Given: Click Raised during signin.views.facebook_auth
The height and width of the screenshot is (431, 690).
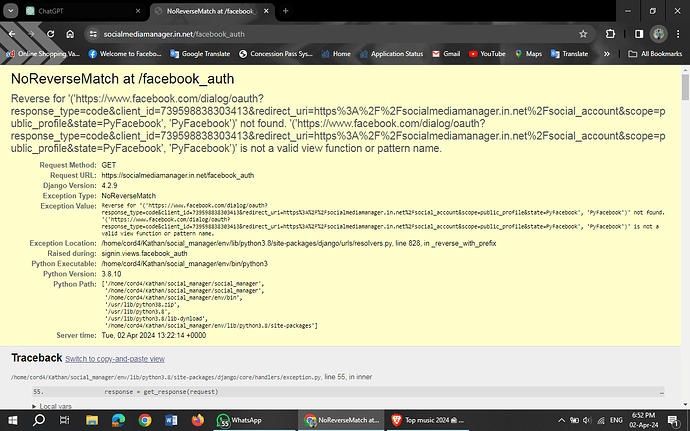Looking at the screenshot, I should [x=144, y=253].
